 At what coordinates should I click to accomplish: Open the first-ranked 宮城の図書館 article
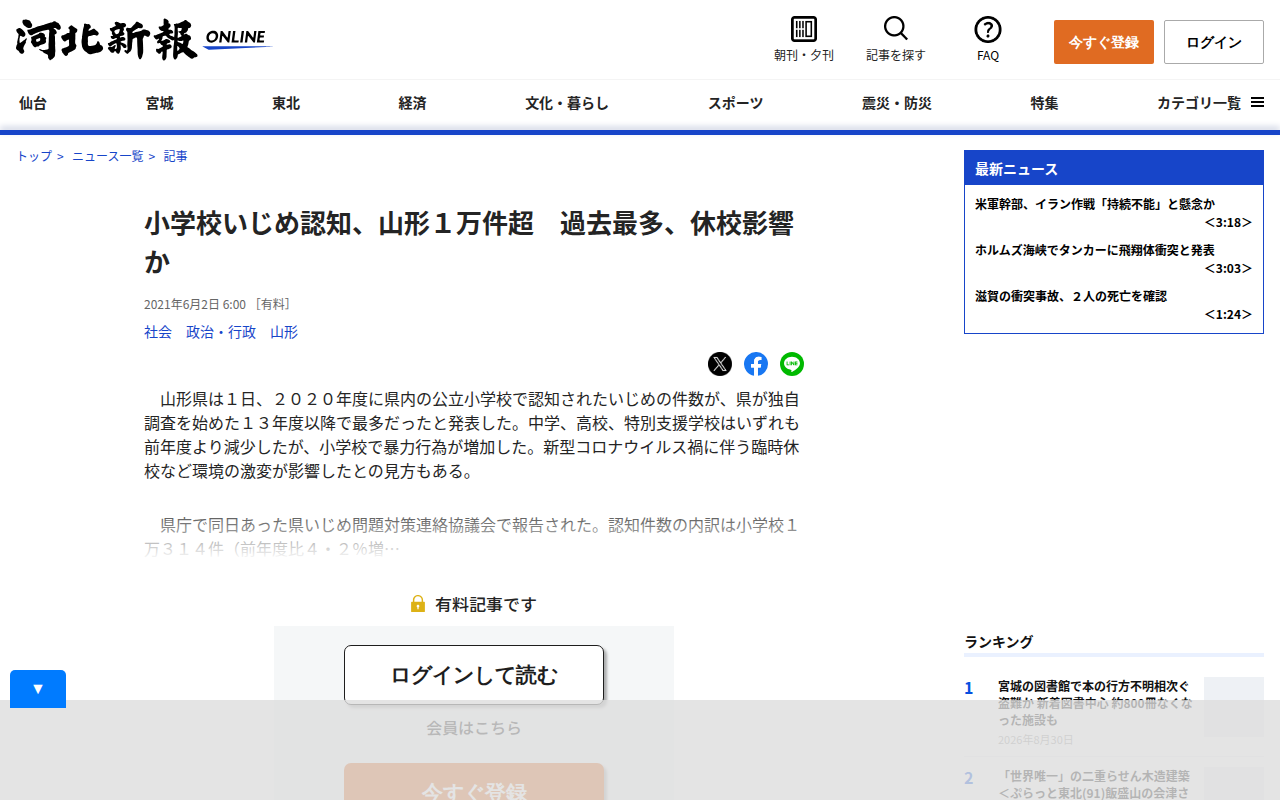pyautogui.click(x=1095, y=702)
